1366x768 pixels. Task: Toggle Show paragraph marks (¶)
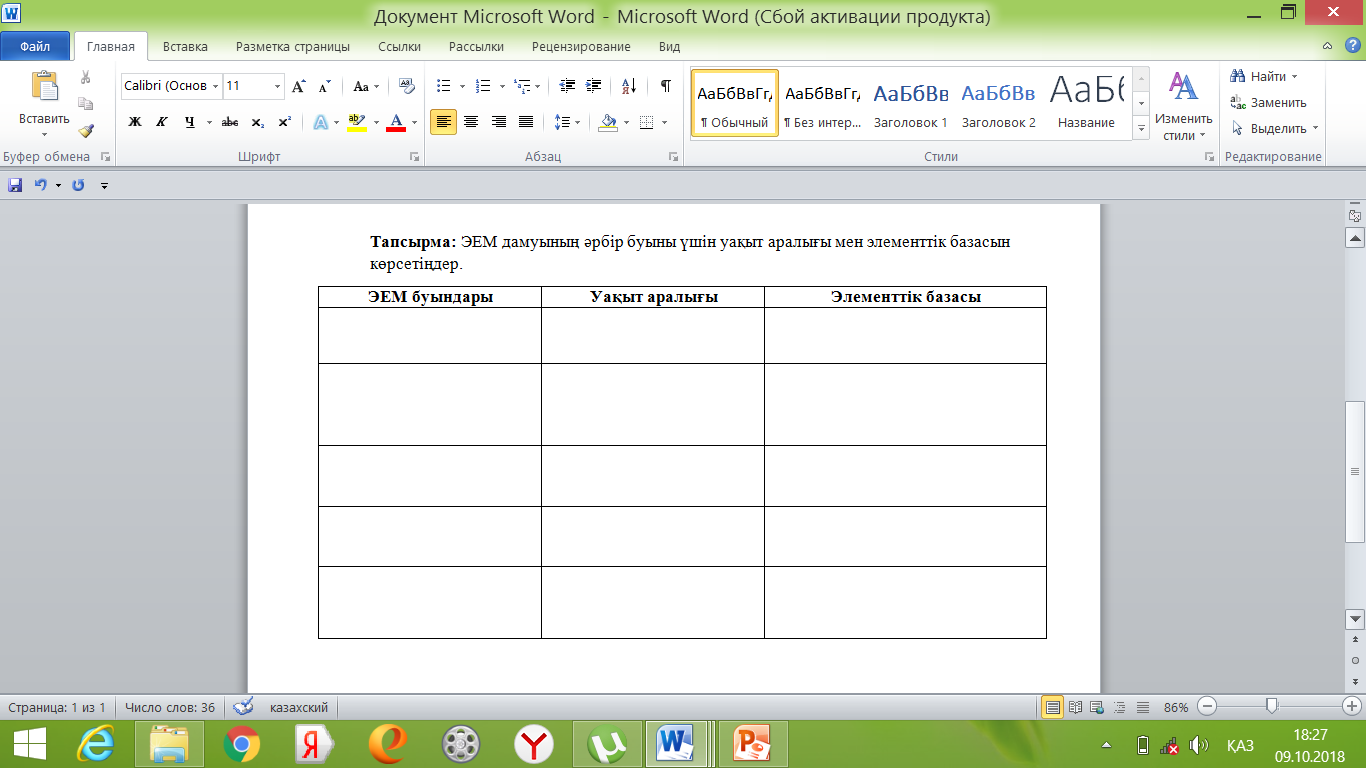click(x=665, y=87)
